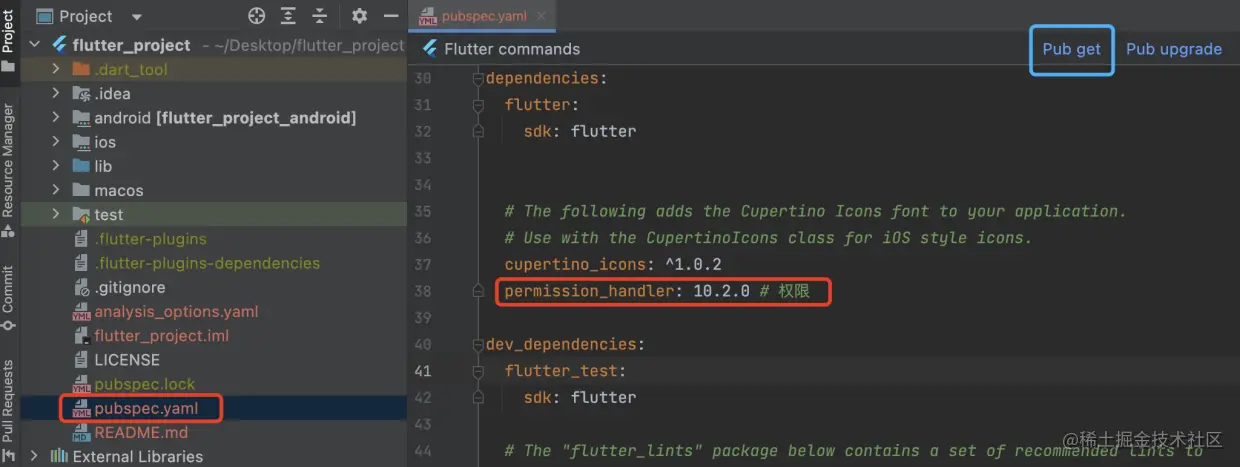Expand the test folder

(x=57, y=214)
